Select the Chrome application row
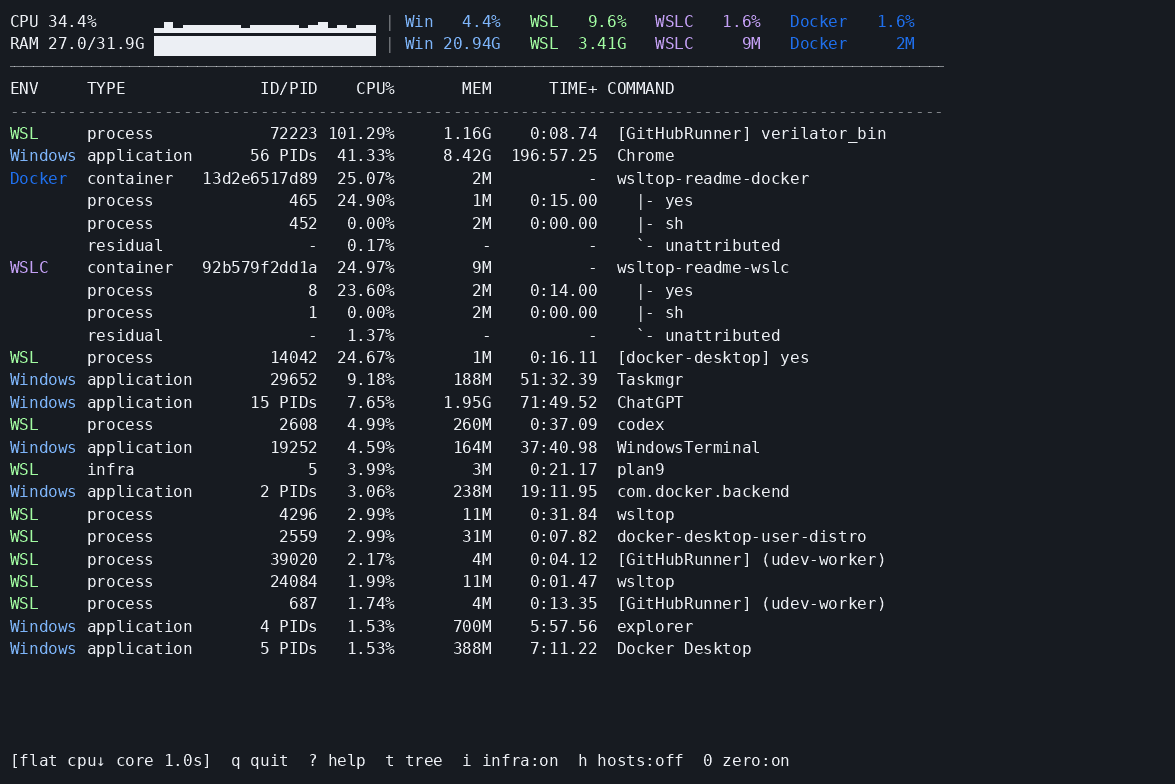The width and height of the screenshot is (1175, 784). tap(342, 156)
